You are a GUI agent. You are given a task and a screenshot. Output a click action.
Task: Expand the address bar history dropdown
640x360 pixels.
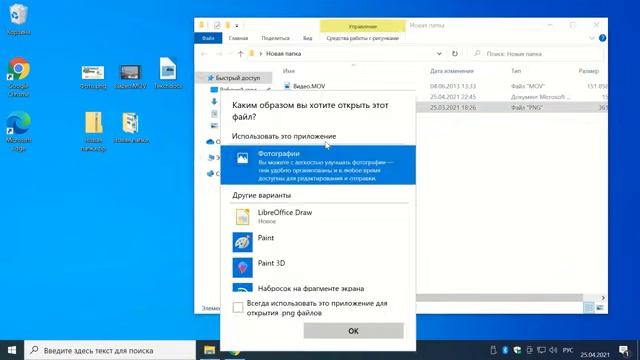point(439,53)
